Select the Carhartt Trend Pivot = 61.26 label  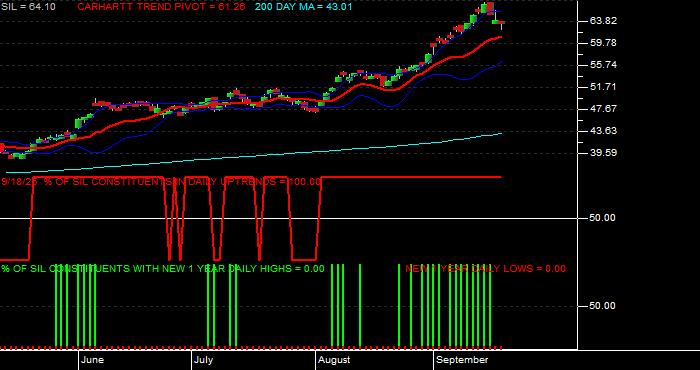pos(161,7)
